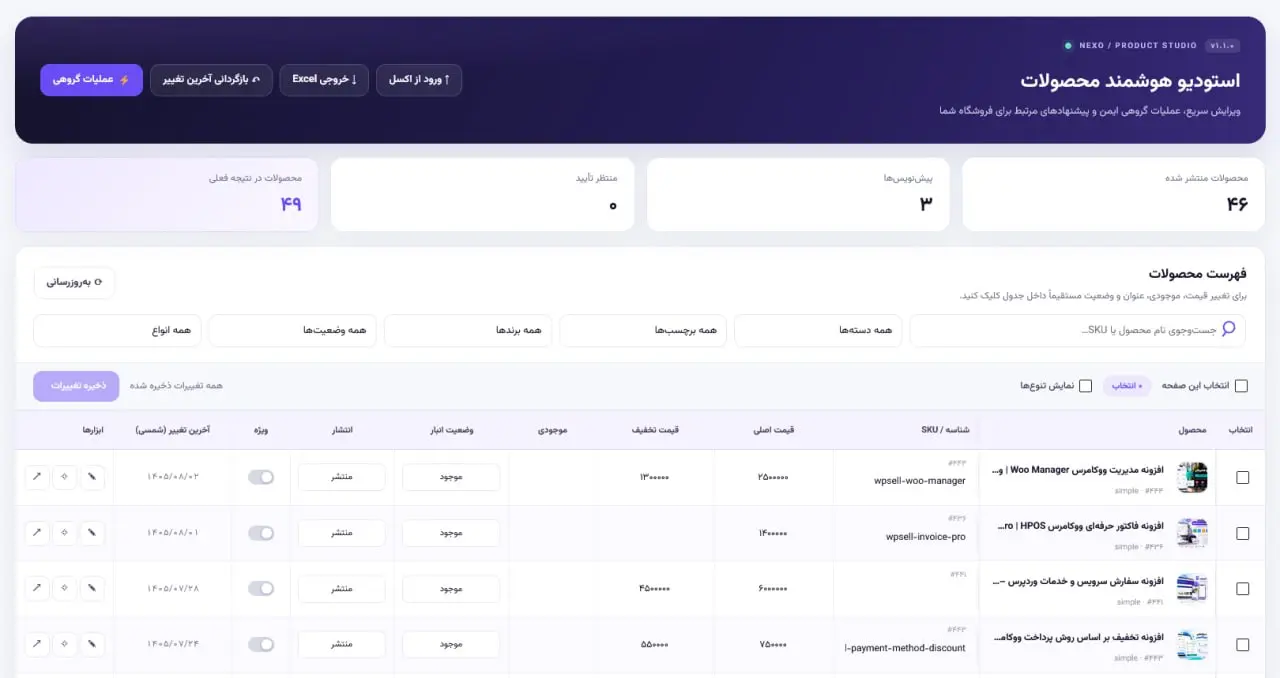Click the ورود از اکسل import button
The width and height of the screenshot is (1280, 678).
[419, 80]
